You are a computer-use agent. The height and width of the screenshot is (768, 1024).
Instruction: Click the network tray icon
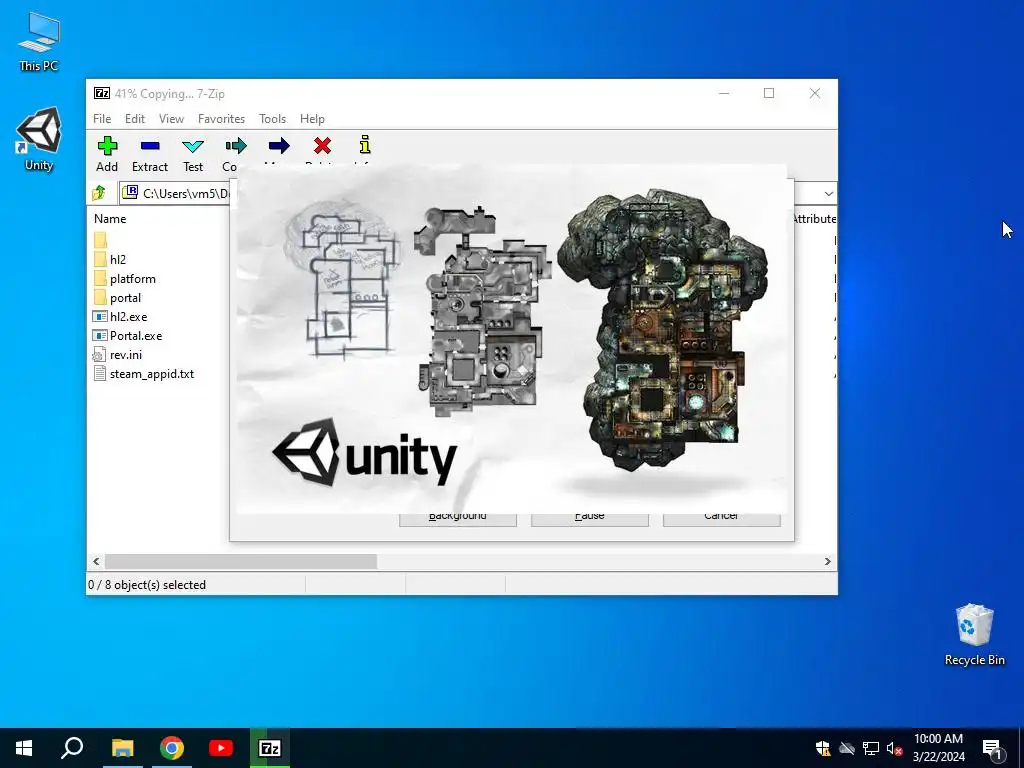pyautogui.click(x=871, y=748)
